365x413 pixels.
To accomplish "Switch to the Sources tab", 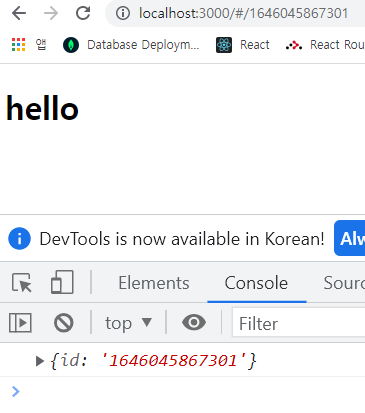I will coord(344,283).
